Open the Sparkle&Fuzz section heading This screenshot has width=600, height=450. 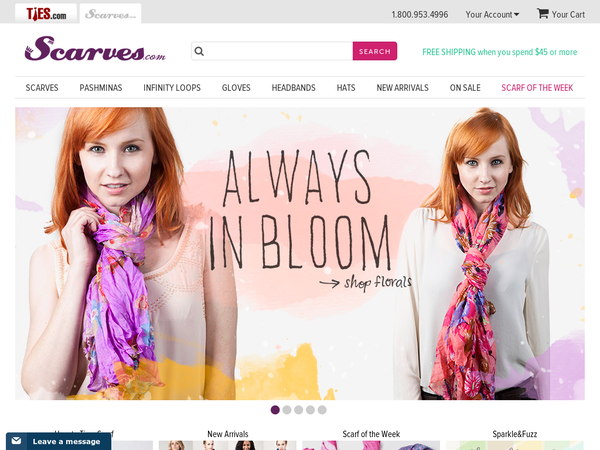point(515,434)
